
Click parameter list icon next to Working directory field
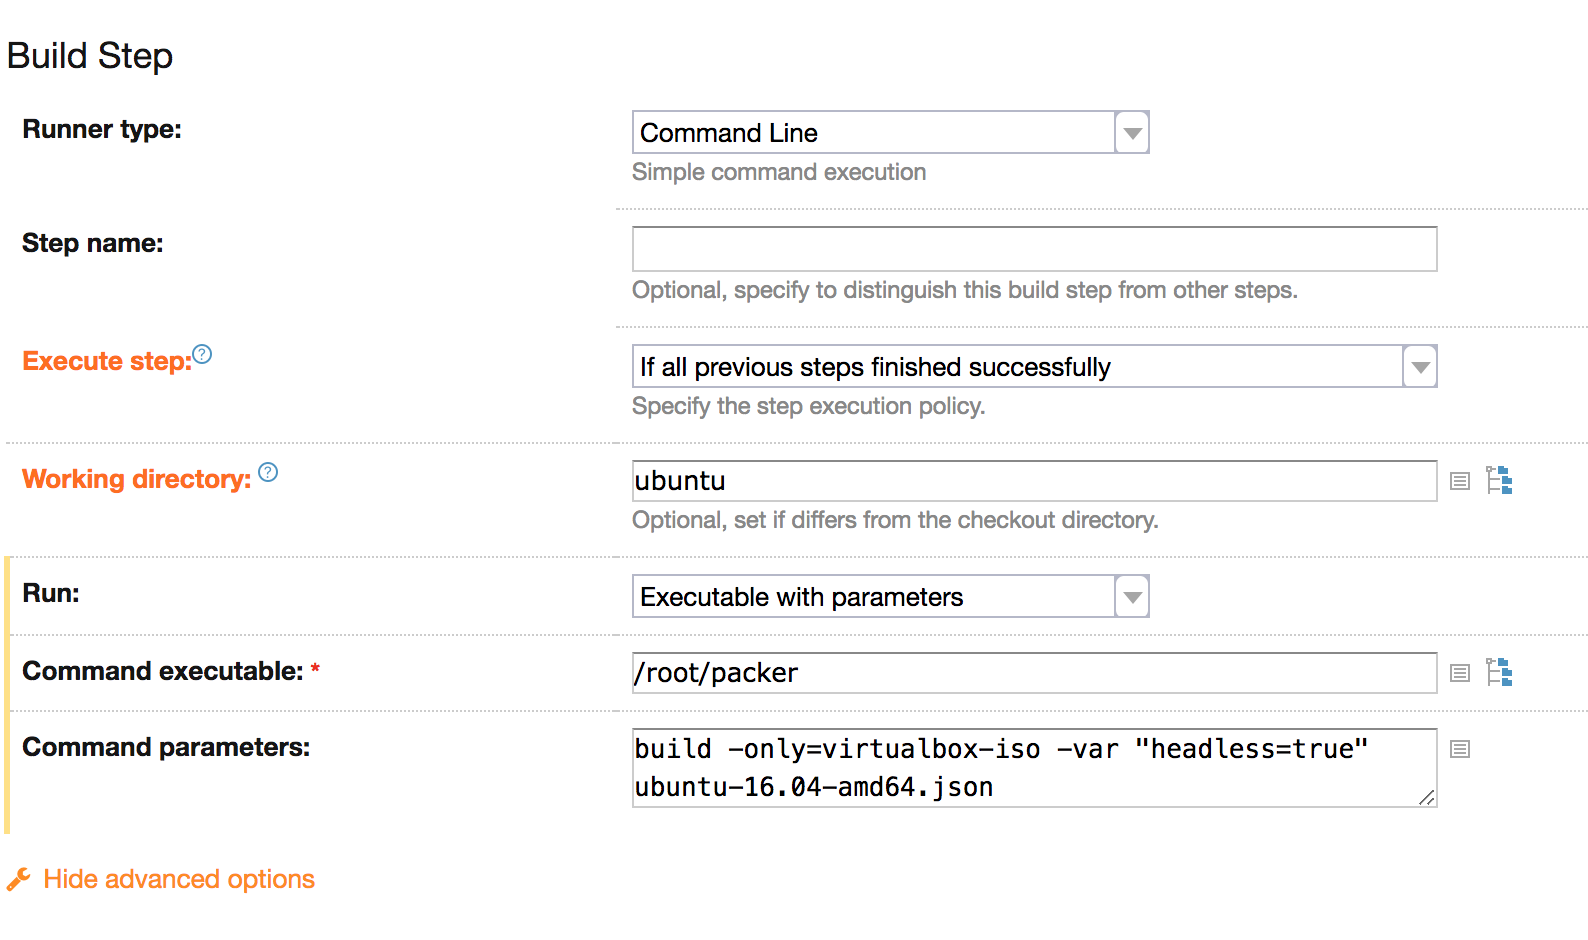point(1460,481)
